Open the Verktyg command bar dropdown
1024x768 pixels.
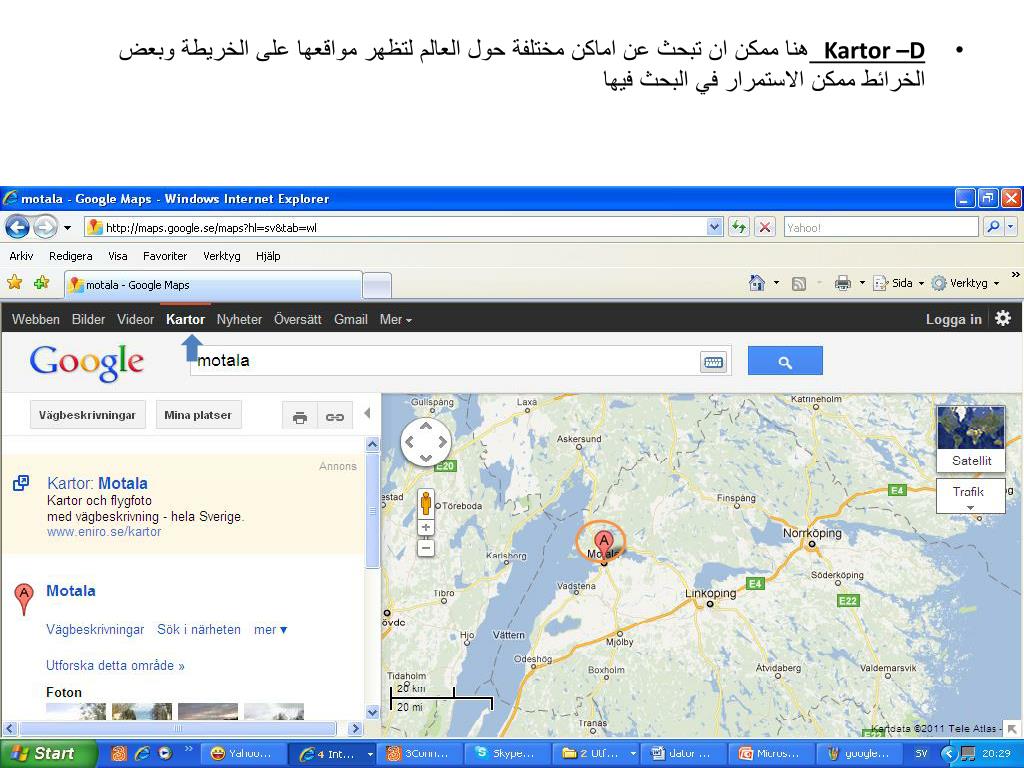coord(965,283)
